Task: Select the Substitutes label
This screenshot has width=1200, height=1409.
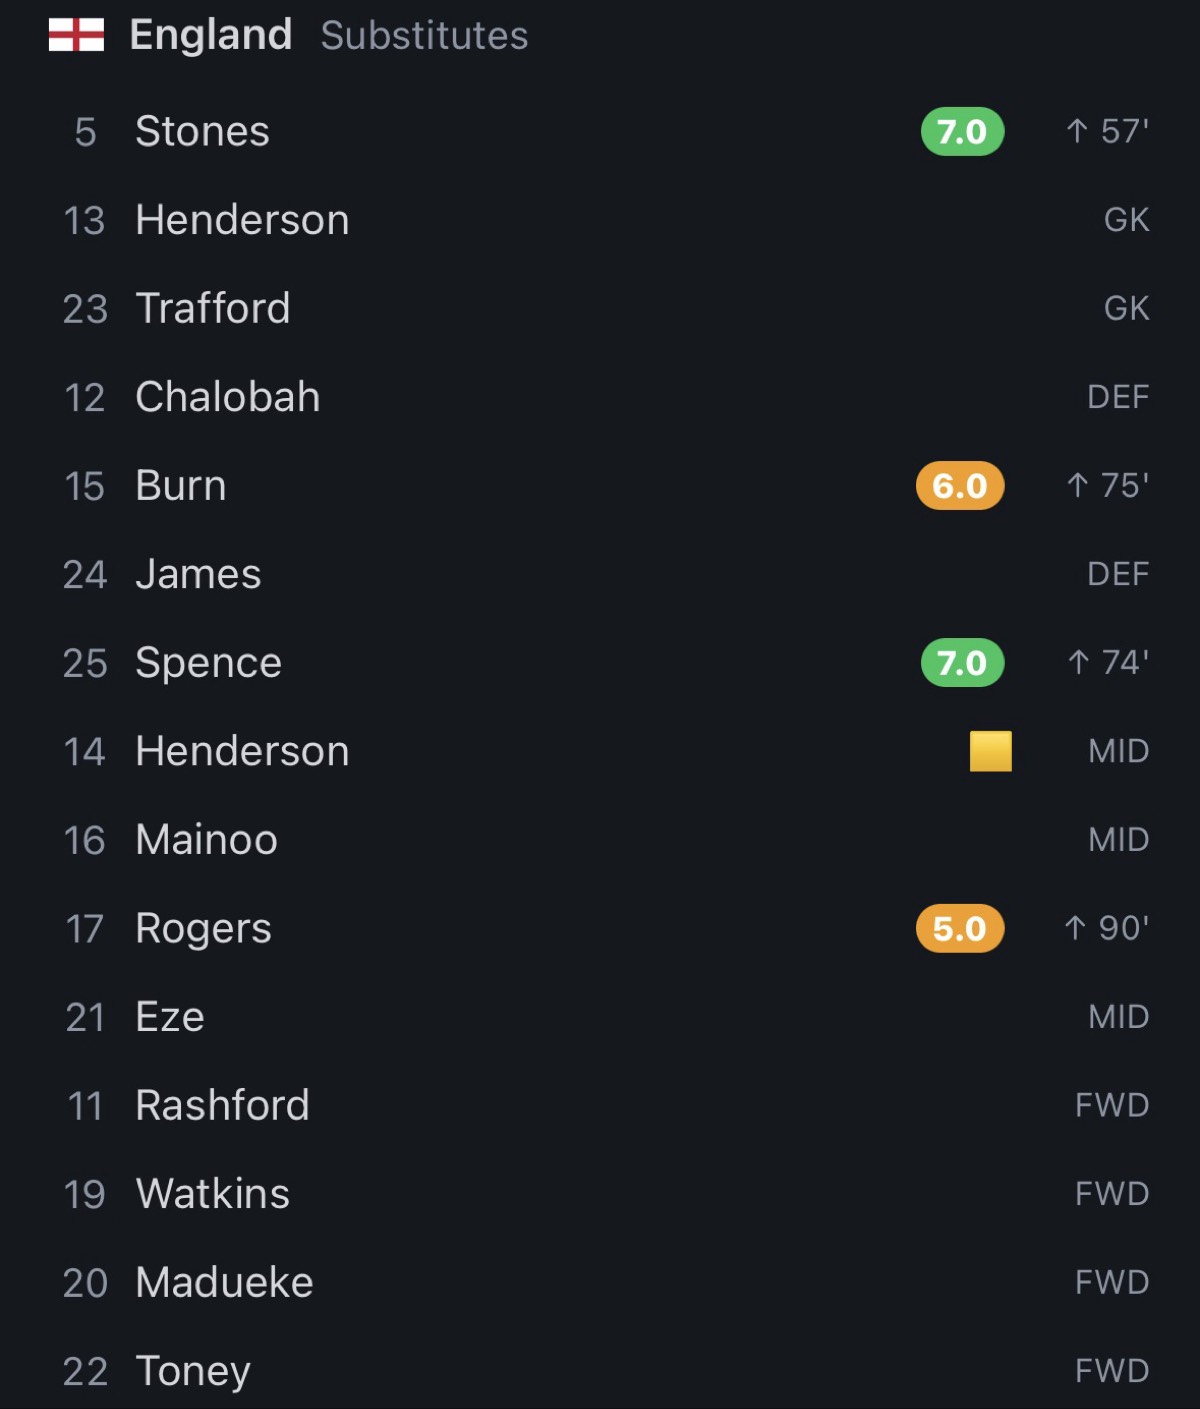Action: point(424,36)
